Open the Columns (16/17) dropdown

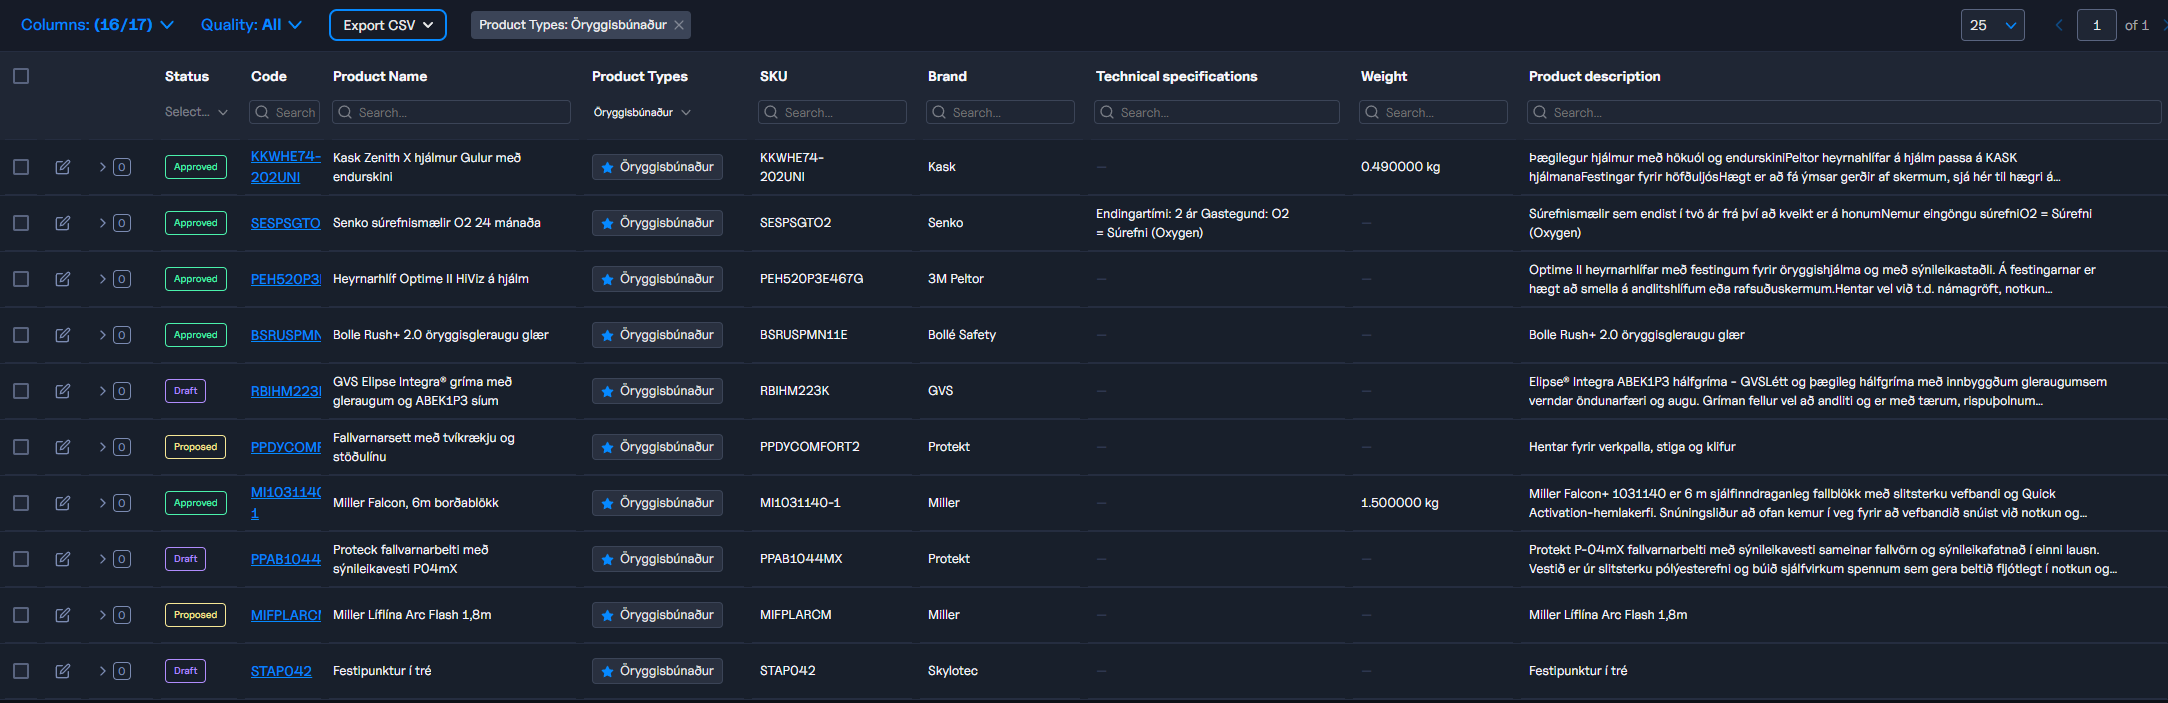[x=97, y=25]
